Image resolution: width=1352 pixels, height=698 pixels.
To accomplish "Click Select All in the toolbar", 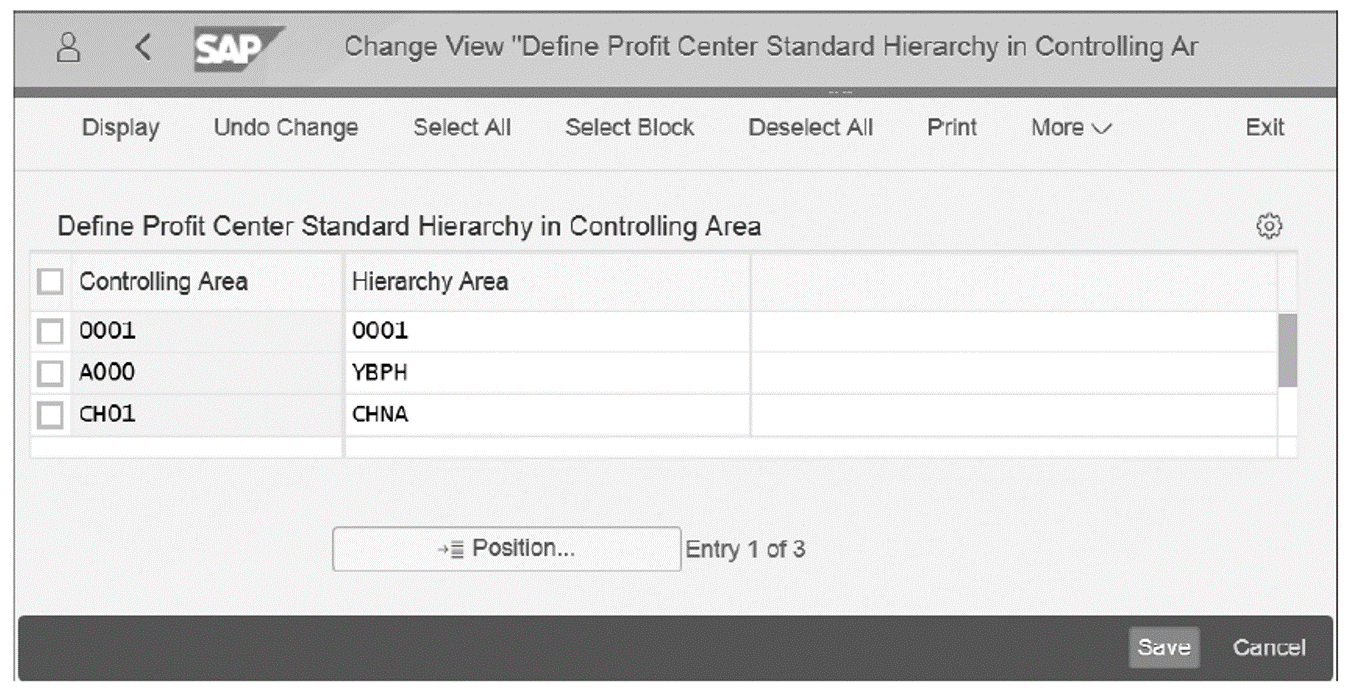I will [462, 127].
